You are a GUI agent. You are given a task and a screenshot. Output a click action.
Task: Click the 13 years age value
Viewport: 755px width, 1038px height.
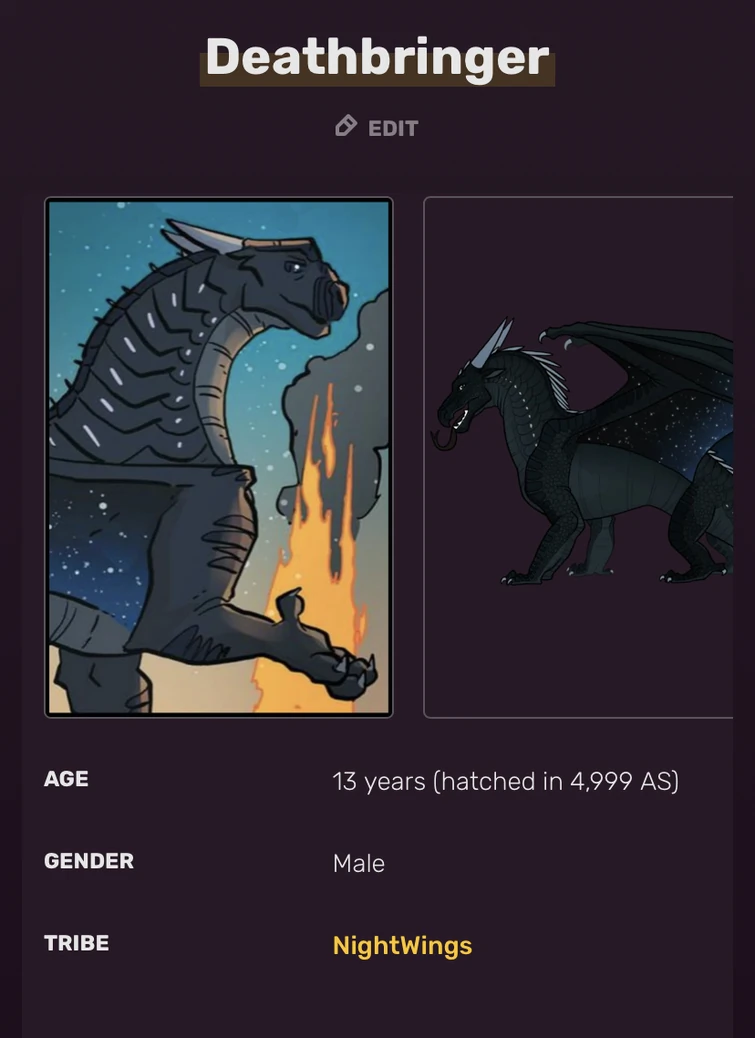[378, 781]
